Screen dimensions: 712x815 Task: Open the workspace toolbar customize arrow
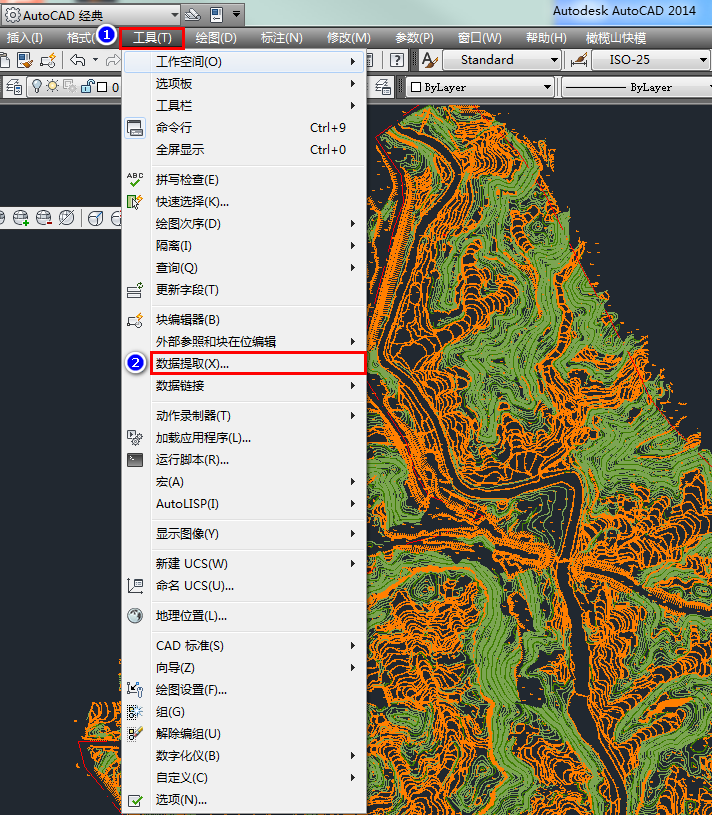pyautogui.click(x=236, y=14)
